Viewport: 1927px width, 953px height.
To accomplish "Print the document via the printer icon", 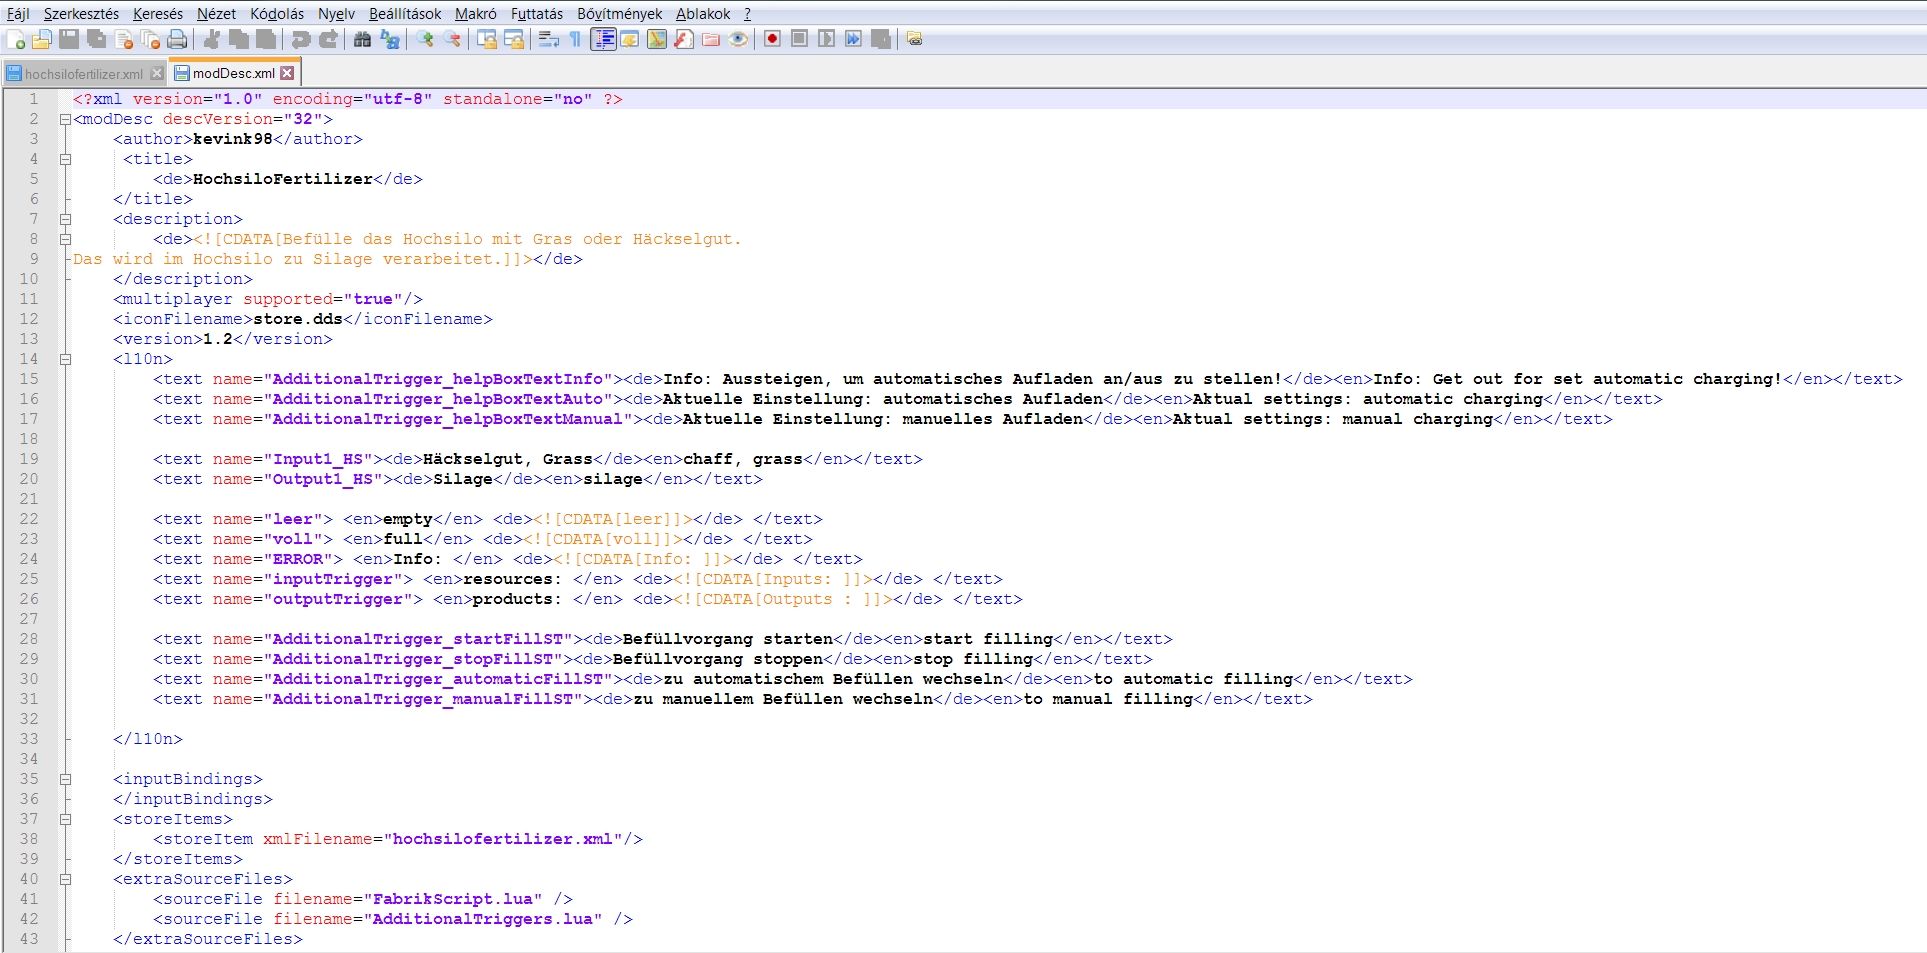I will [x=177, y=39].
